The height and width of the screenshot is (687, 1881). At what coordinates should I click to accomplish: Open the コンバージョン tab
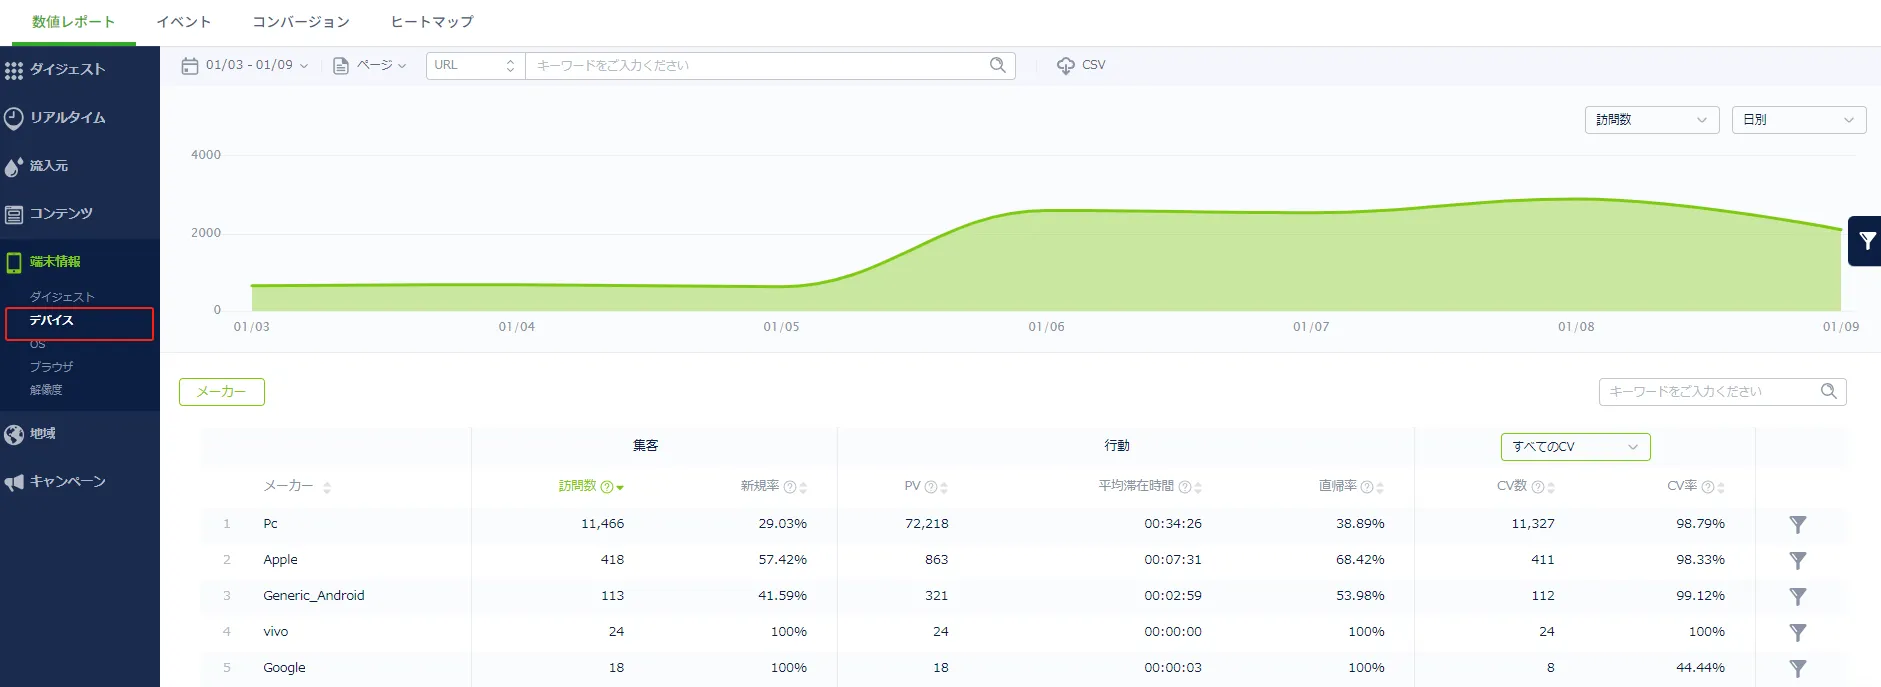[301, 22]
